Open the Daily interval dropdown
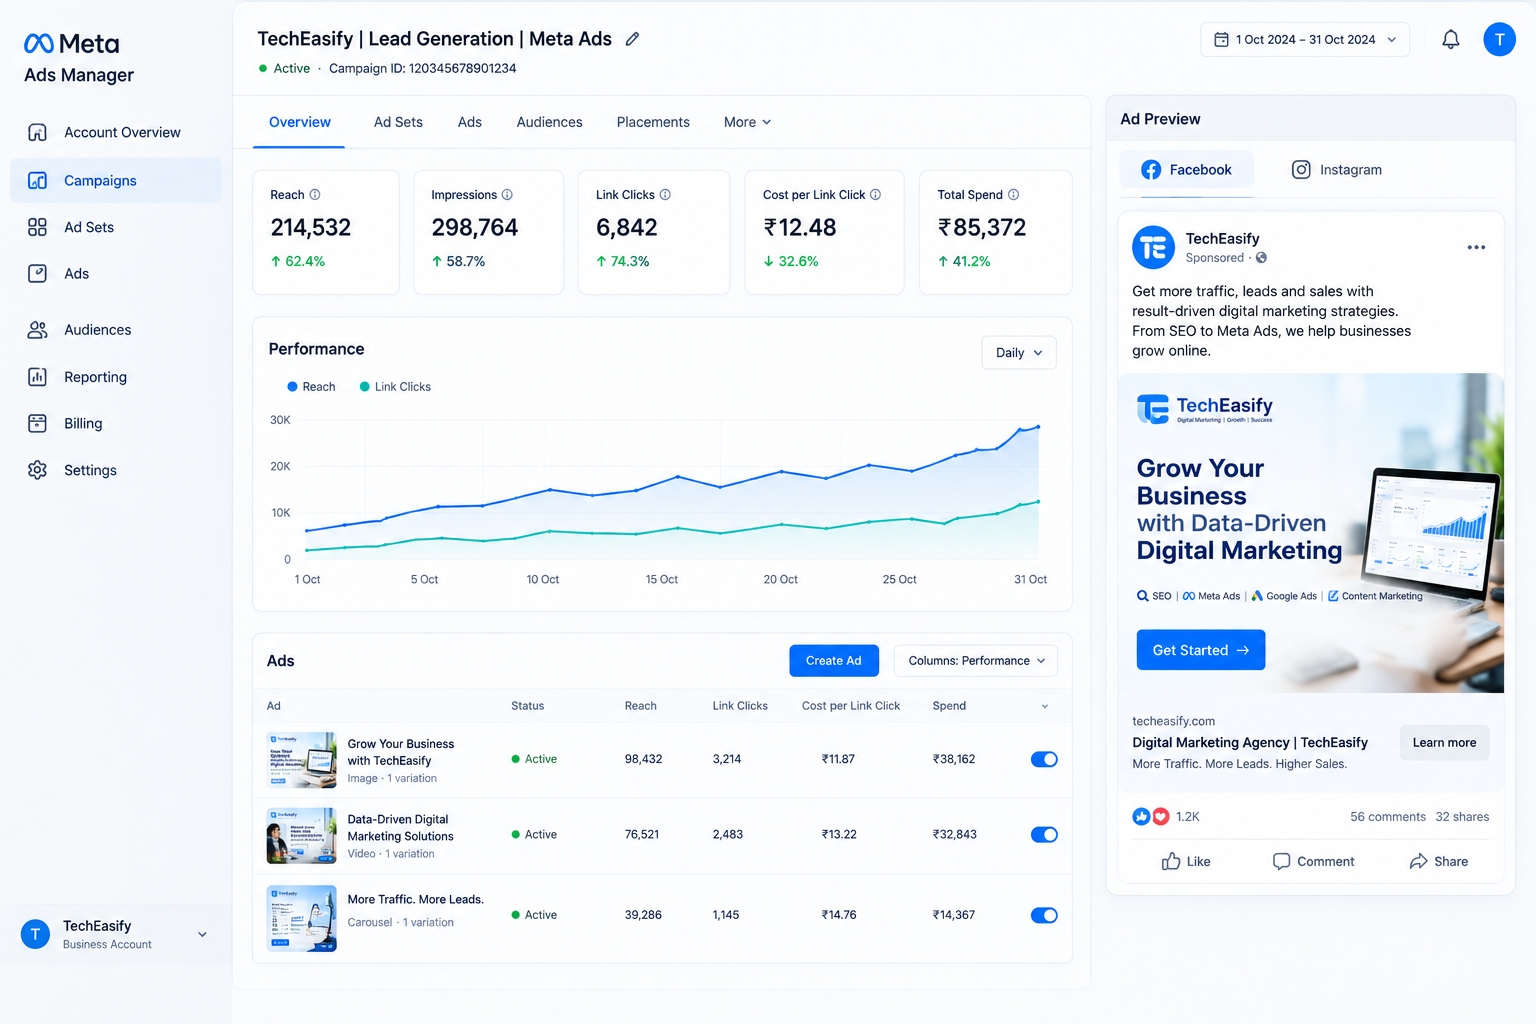Image resolution: width=1536 pixels, height=1024 pixels. tap(1019, 353)
